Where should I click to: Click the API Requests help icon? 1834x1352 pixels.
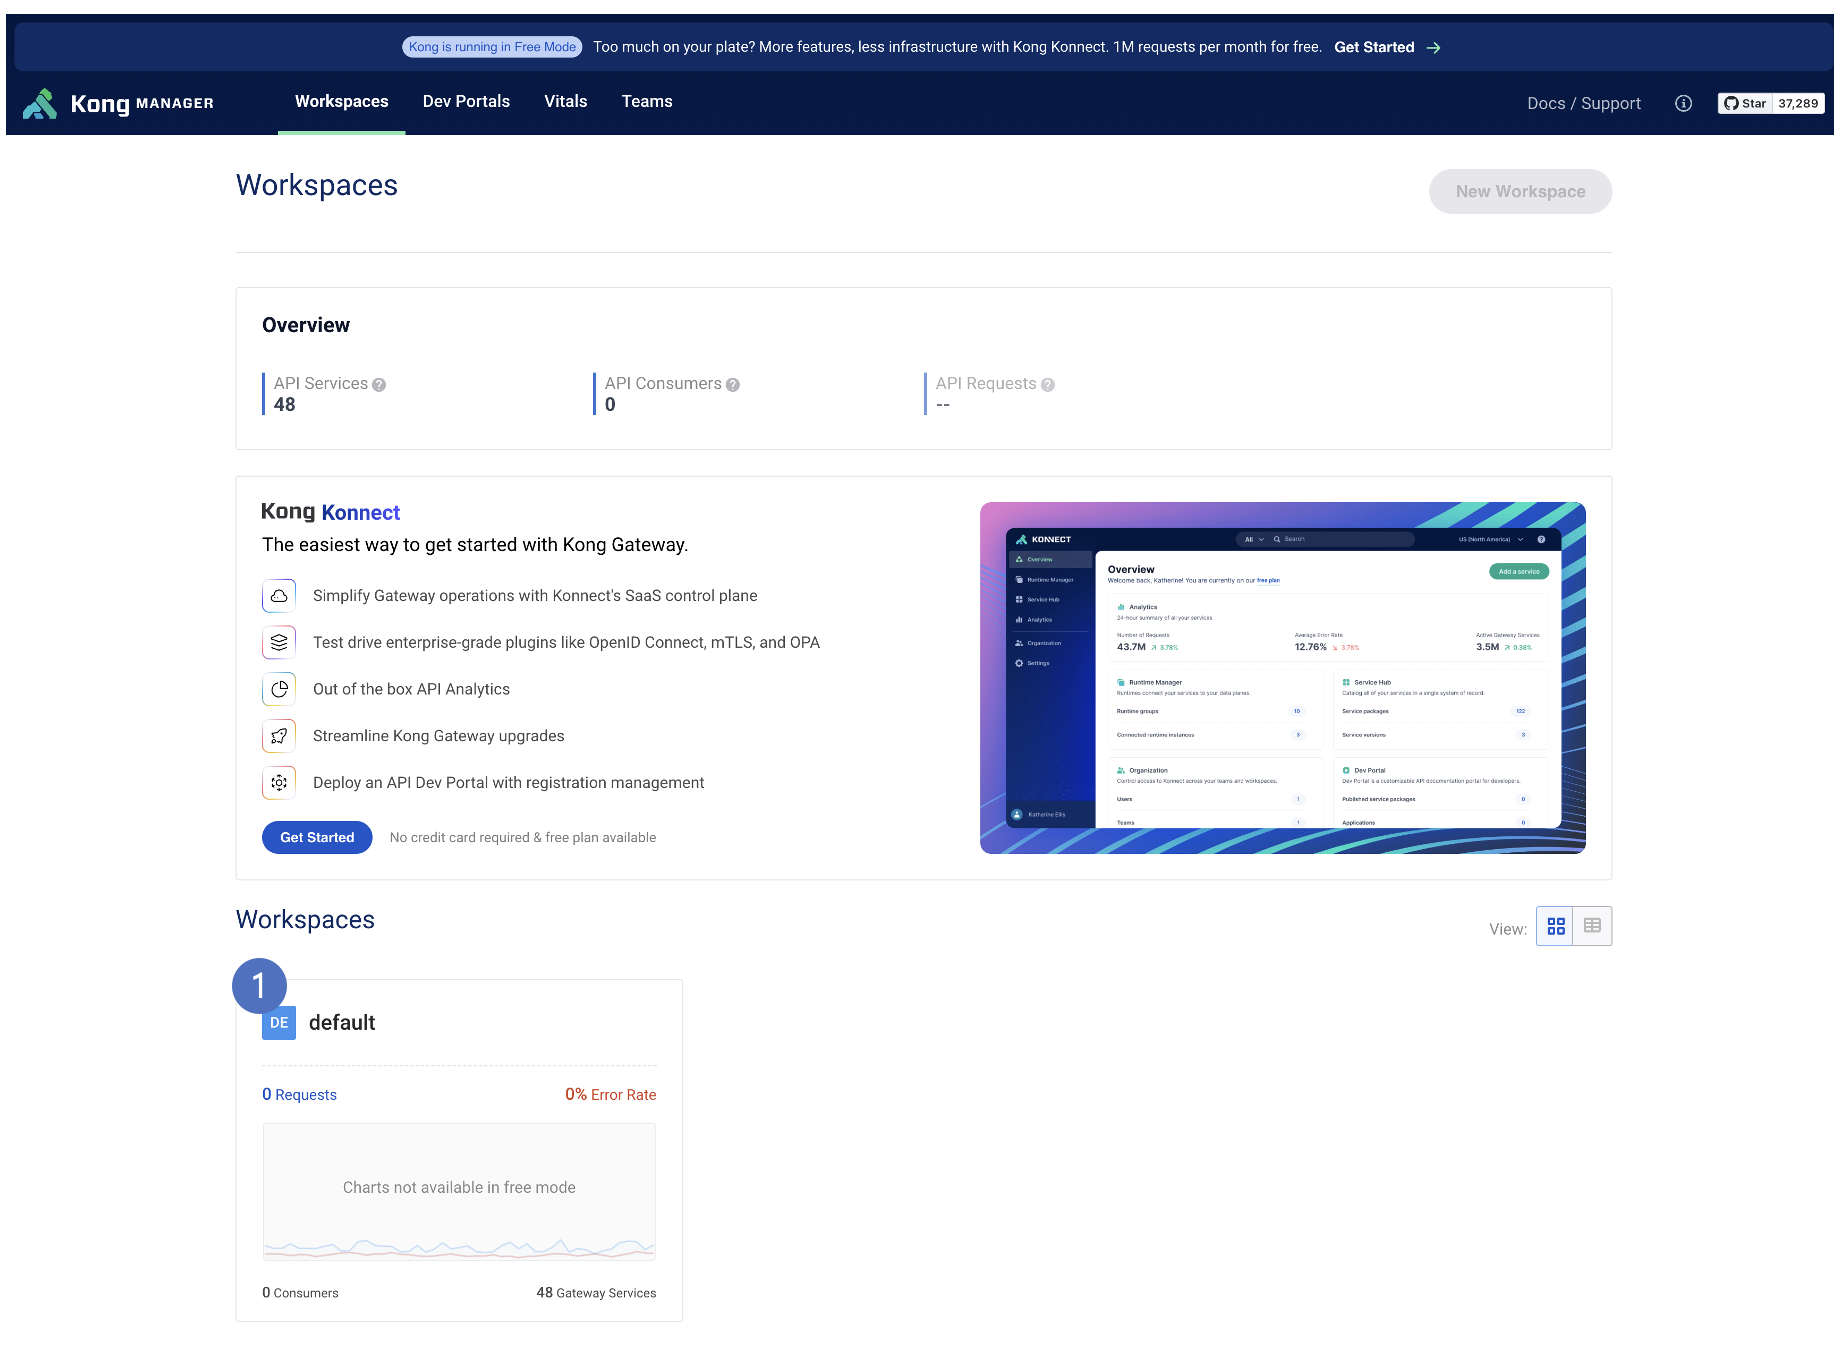coord(1048,385)
